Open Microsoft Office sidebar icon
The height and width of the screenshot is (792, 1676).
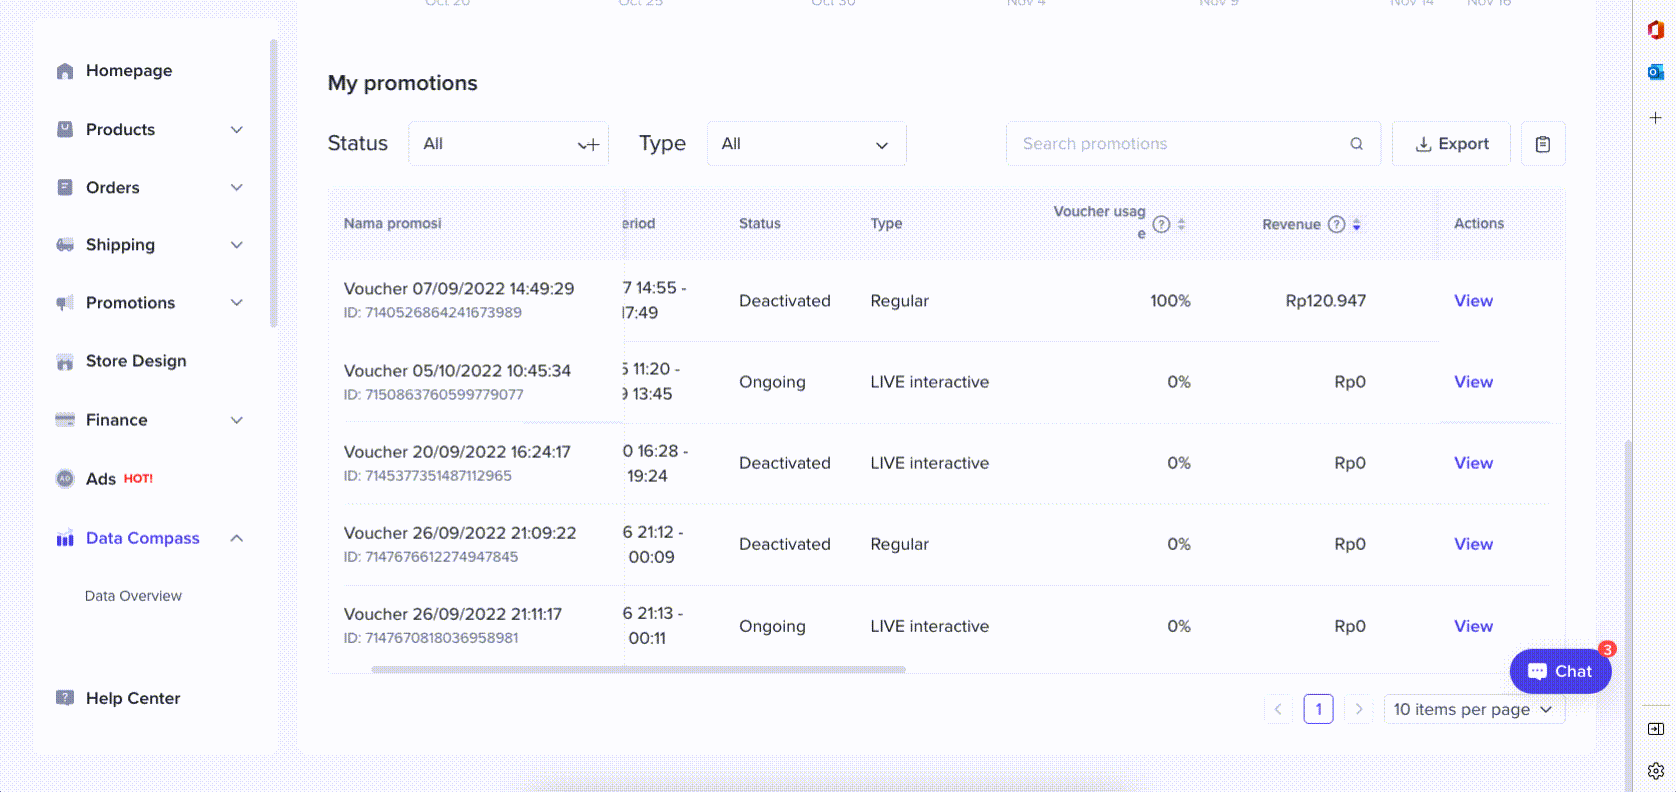(x=1655, y=30)
